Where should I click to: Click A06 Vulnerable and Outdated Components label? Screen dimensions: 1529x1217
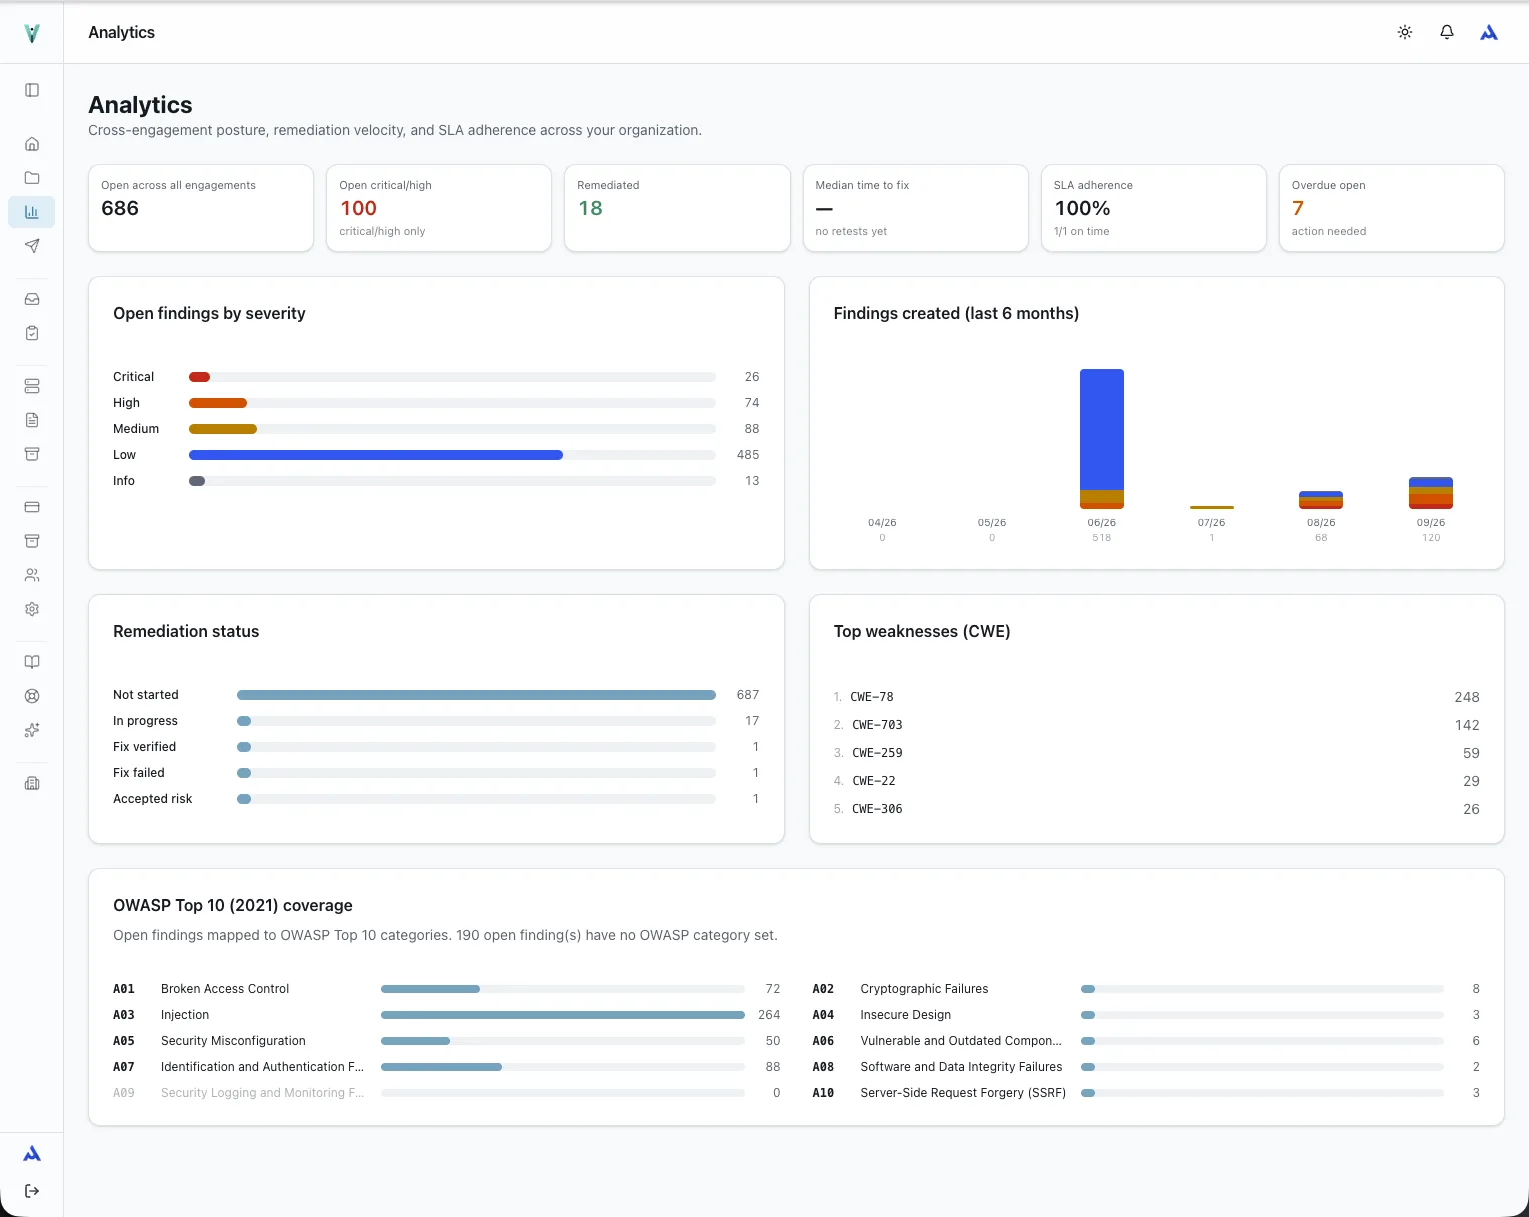click(x=961, y=1041)
